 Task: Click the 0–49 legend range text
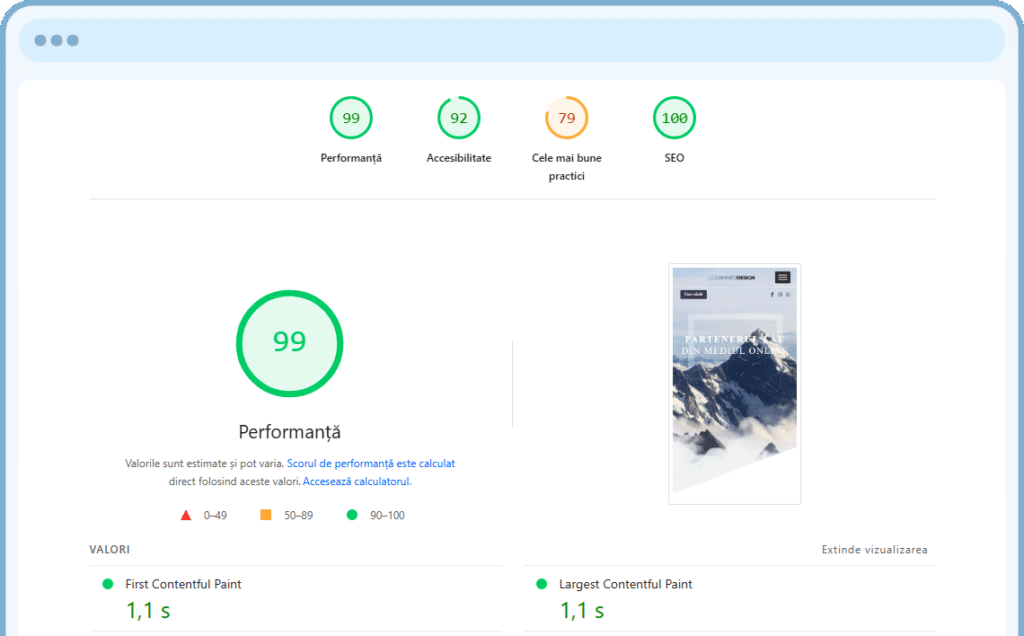pyautogui.click(x=215, y=515)
